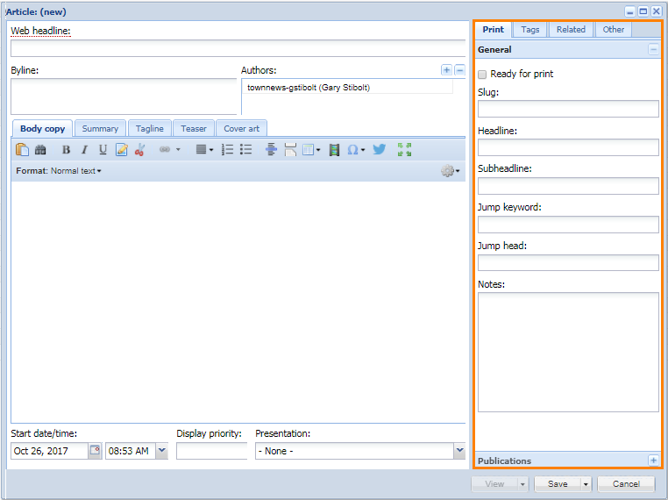Switch to the Summary tab

100,129
